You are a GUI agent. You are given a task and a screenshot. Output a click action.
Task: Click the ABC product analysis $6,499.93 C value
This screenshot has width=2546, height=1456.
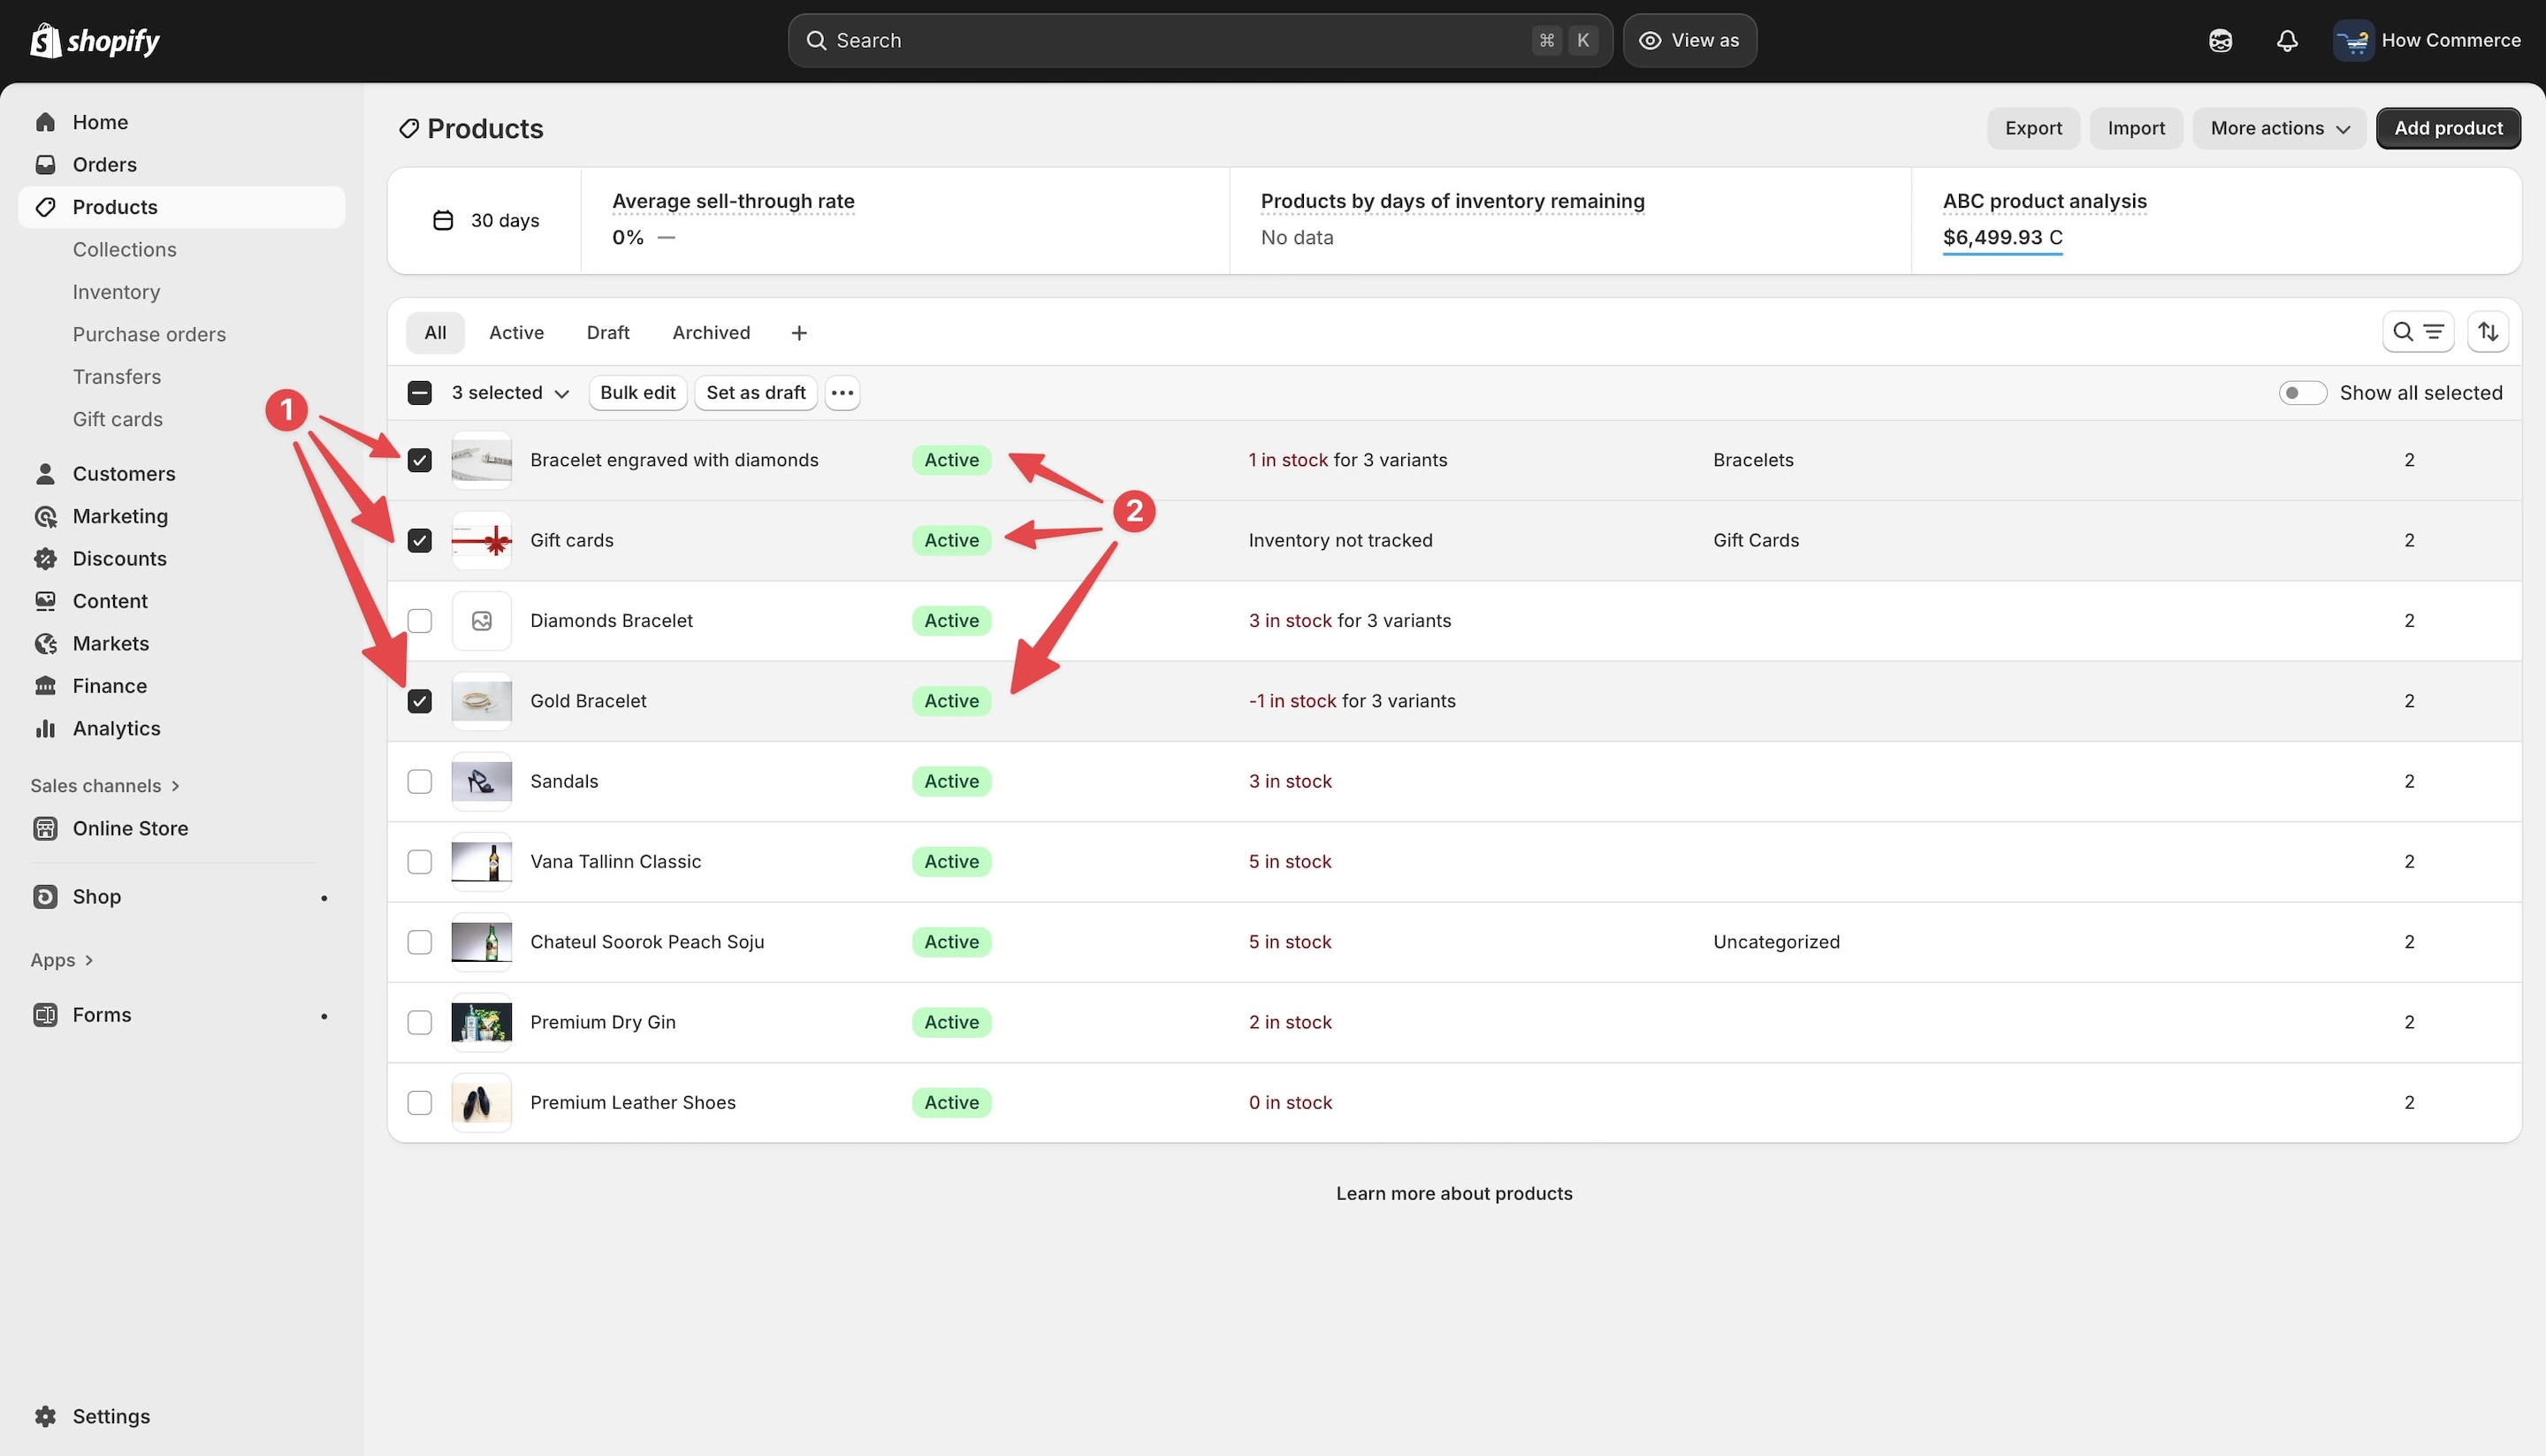tap(2002, 238)
